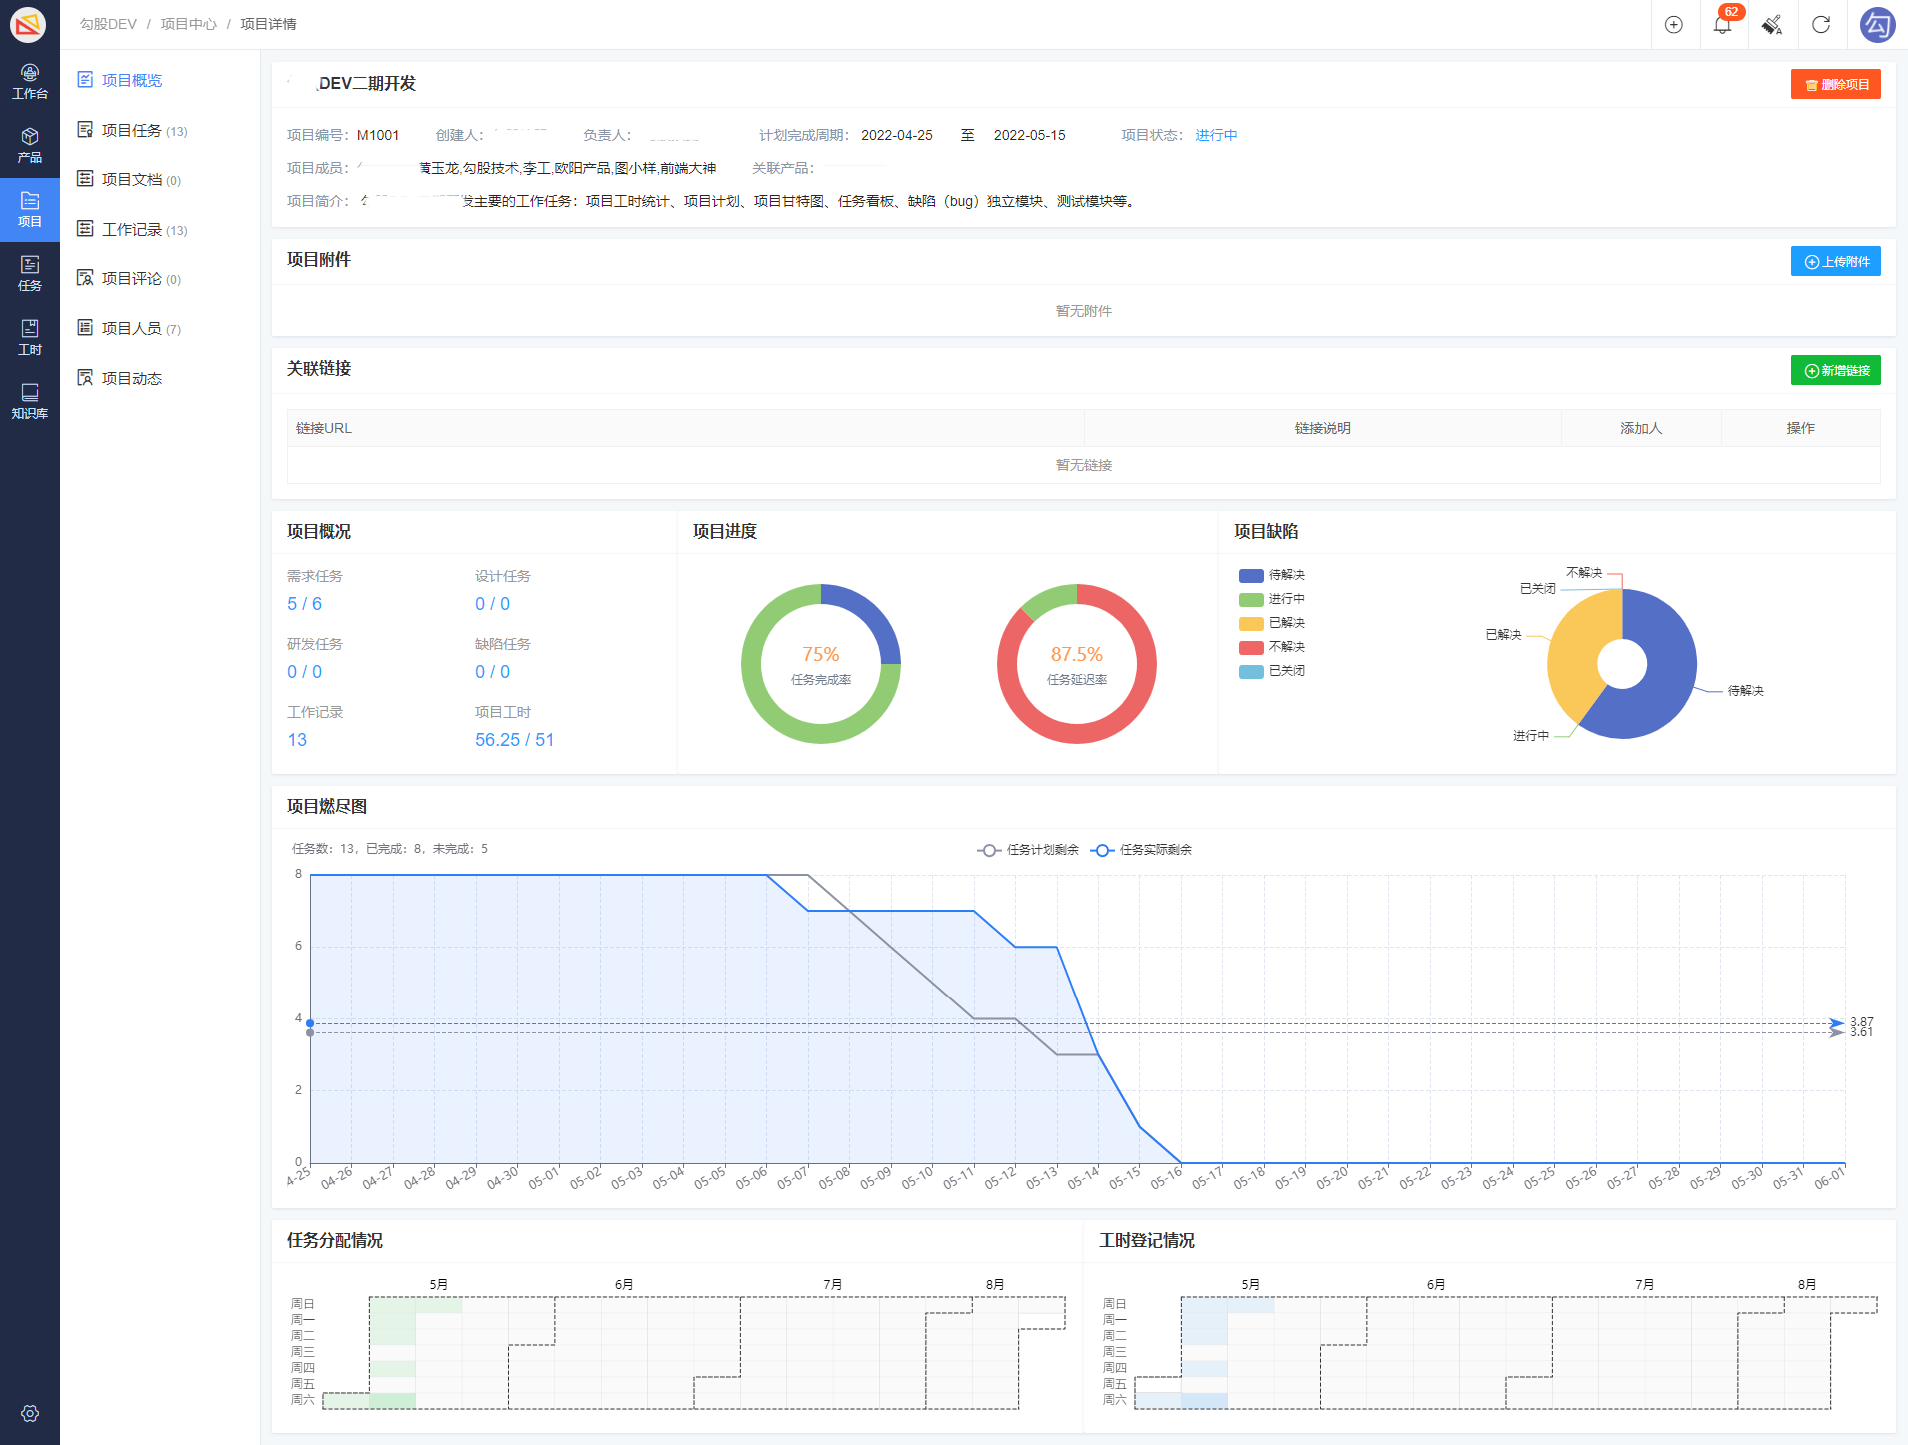Click the 新增链接 button
The width and height of the screenshot is (1908, 1445).
pos(1836,370)
